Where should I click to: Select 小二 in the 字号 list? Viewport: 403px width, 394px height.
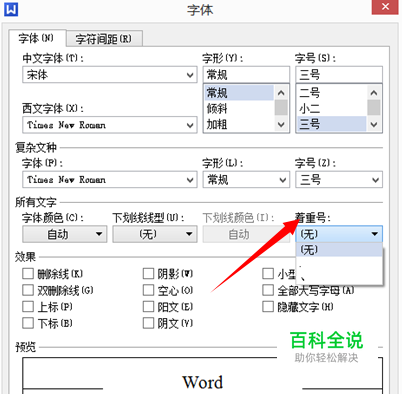pyautogui.click(x=331, y=108)
